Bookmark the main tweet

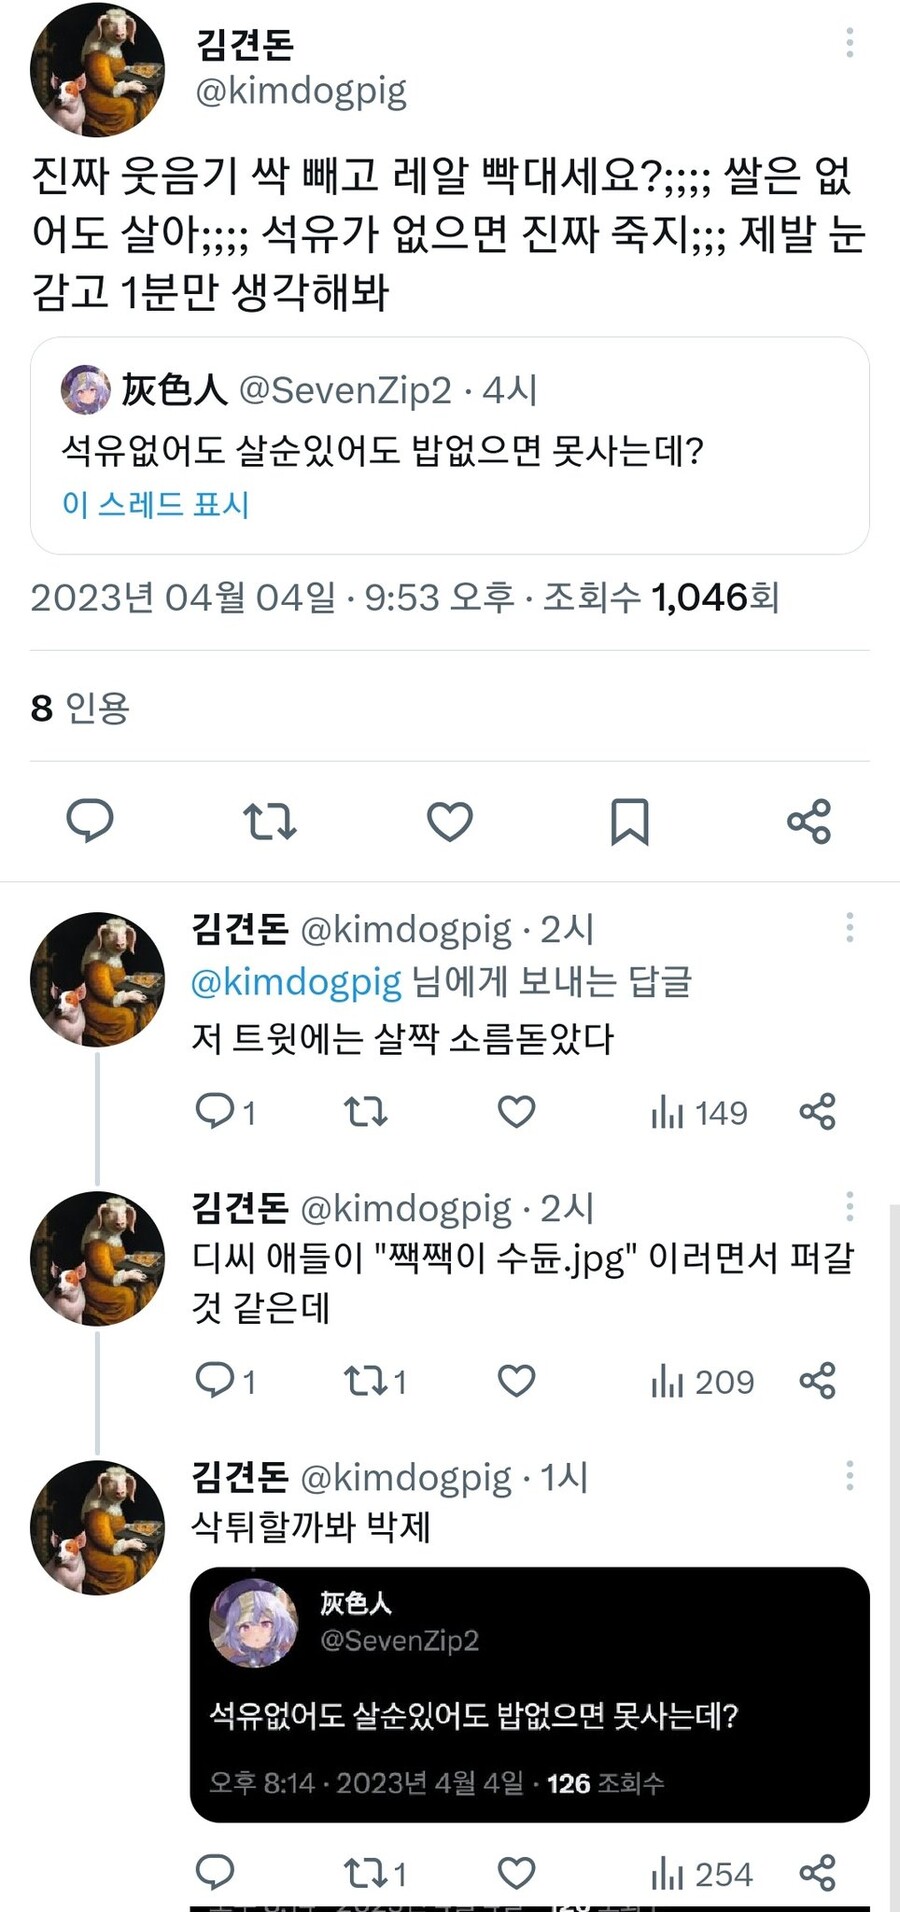point(629,821)
